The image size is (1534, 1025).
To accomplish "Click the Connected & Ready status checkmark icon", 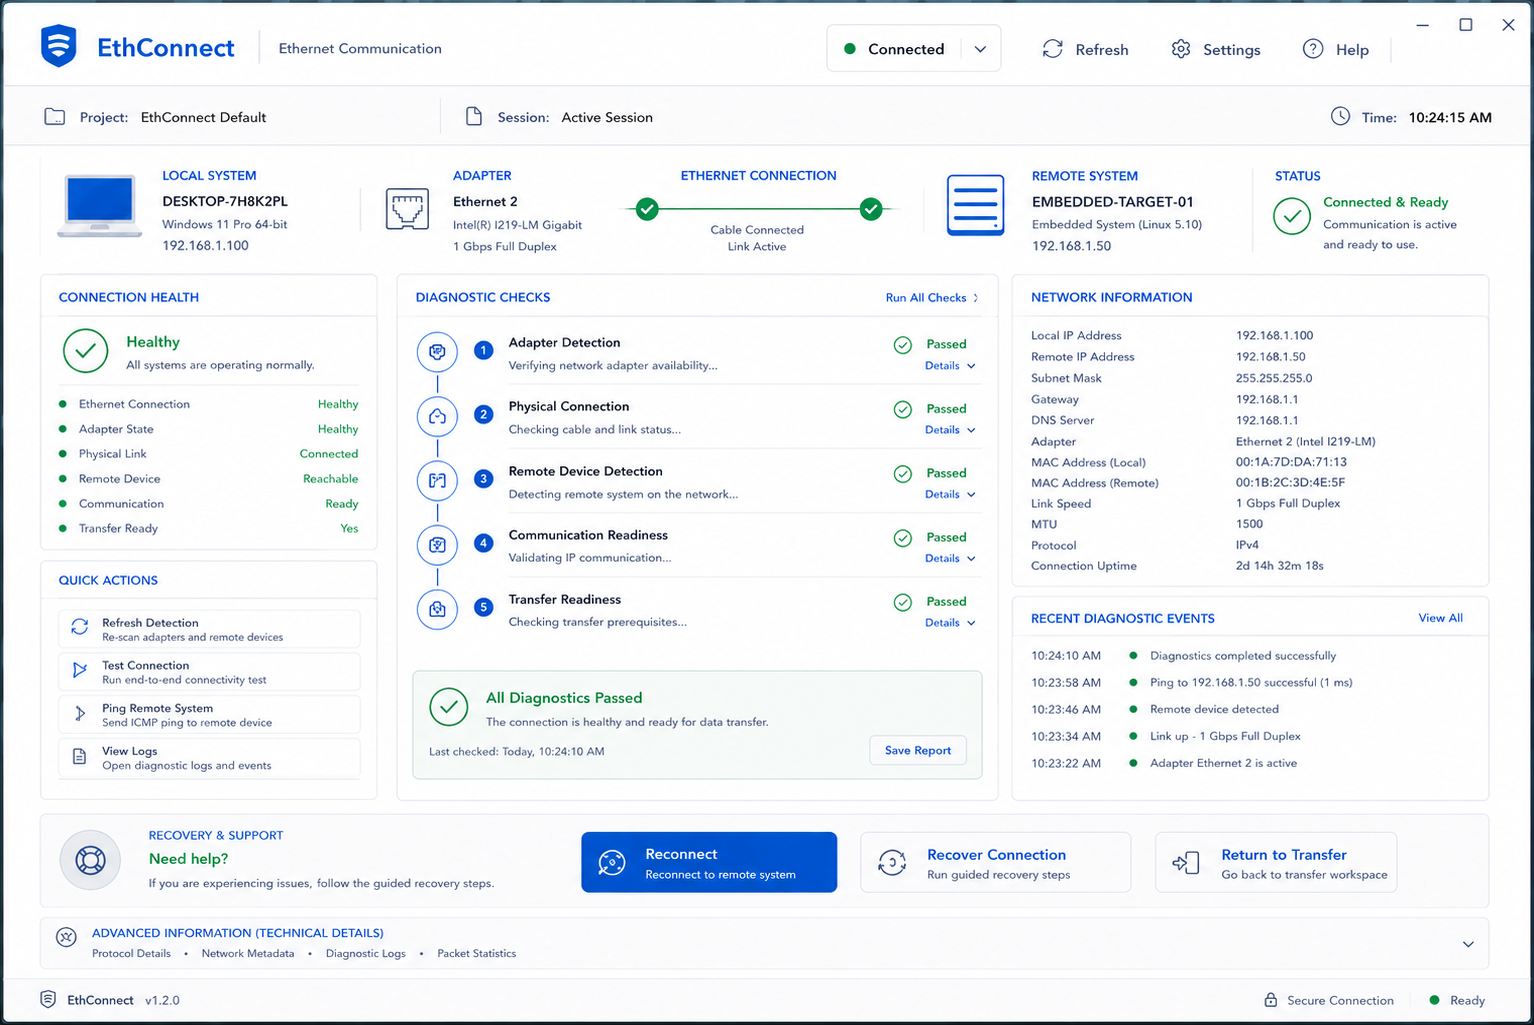I will (1292, 215).
